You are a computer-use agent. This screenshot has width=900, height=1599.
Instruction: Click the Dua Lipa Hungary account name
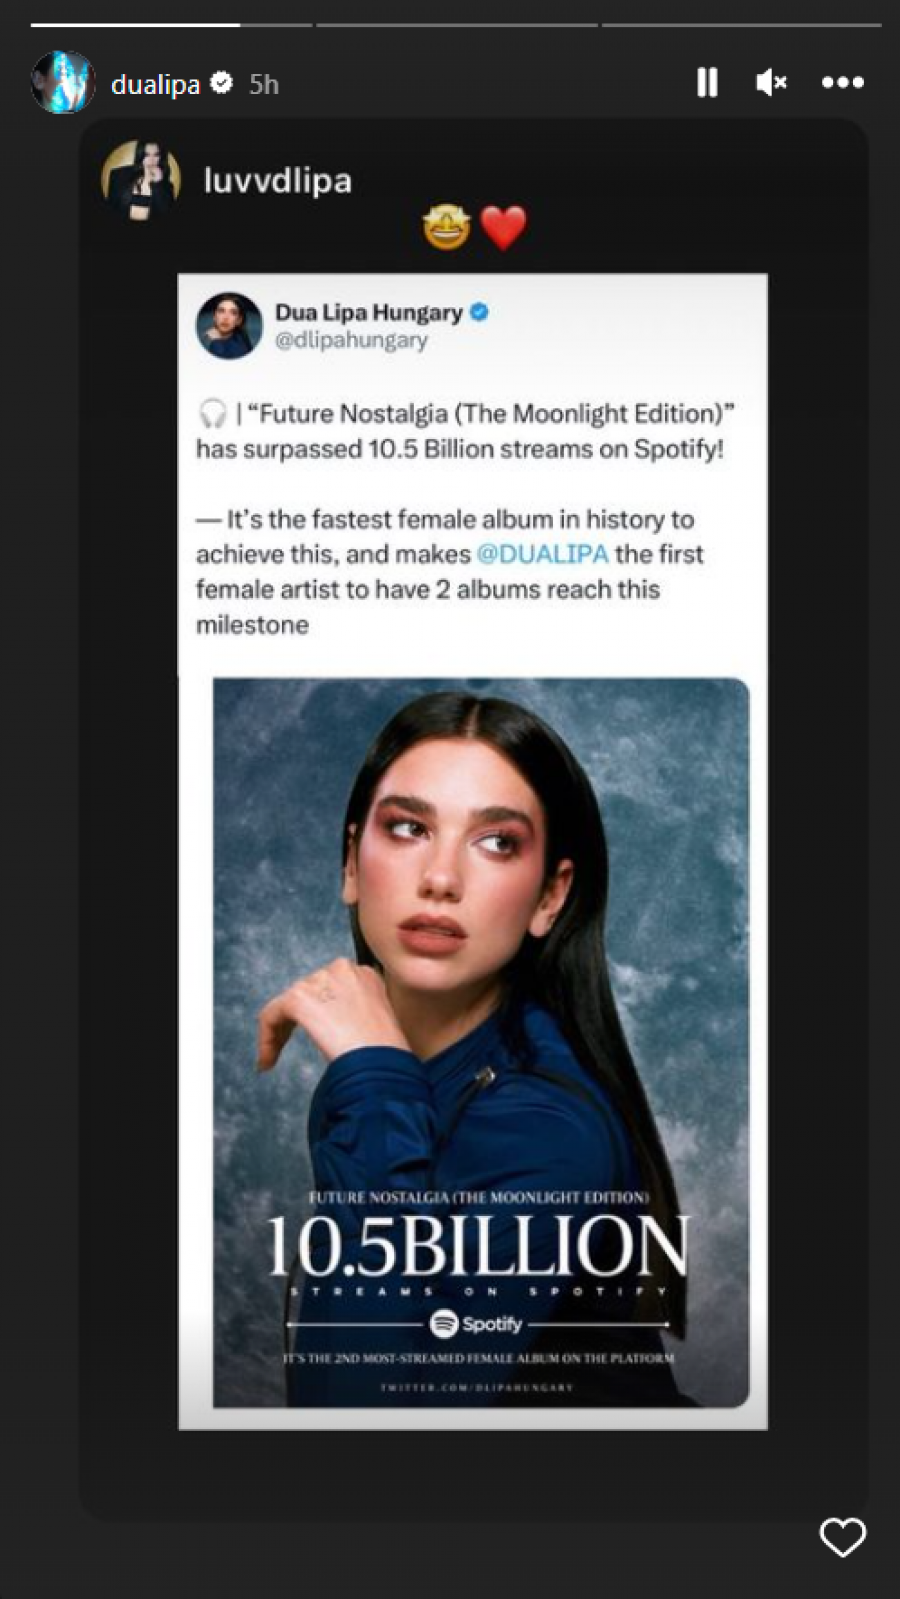point(369,312)
